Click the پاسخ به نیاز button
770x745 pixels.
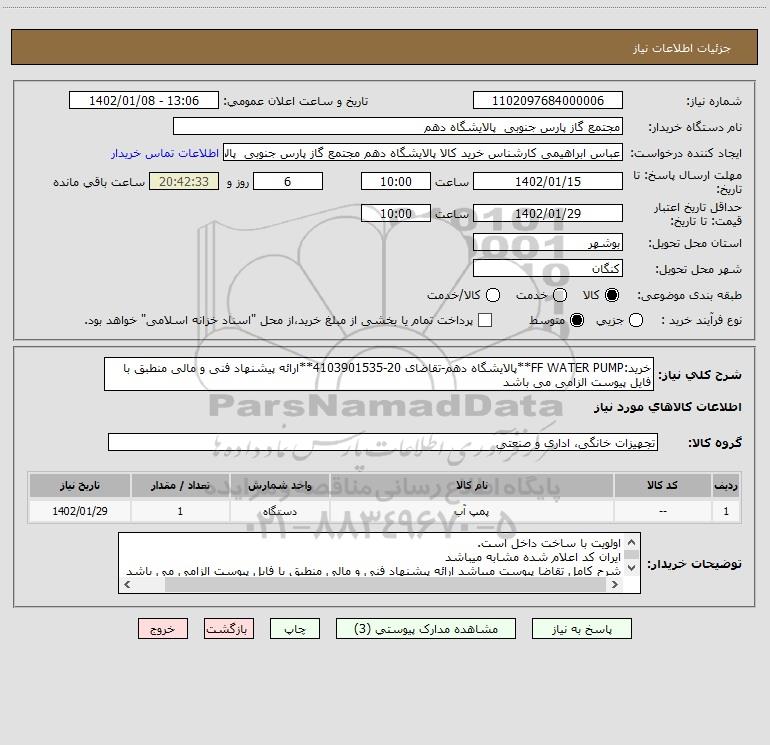(x=582, y=629)
